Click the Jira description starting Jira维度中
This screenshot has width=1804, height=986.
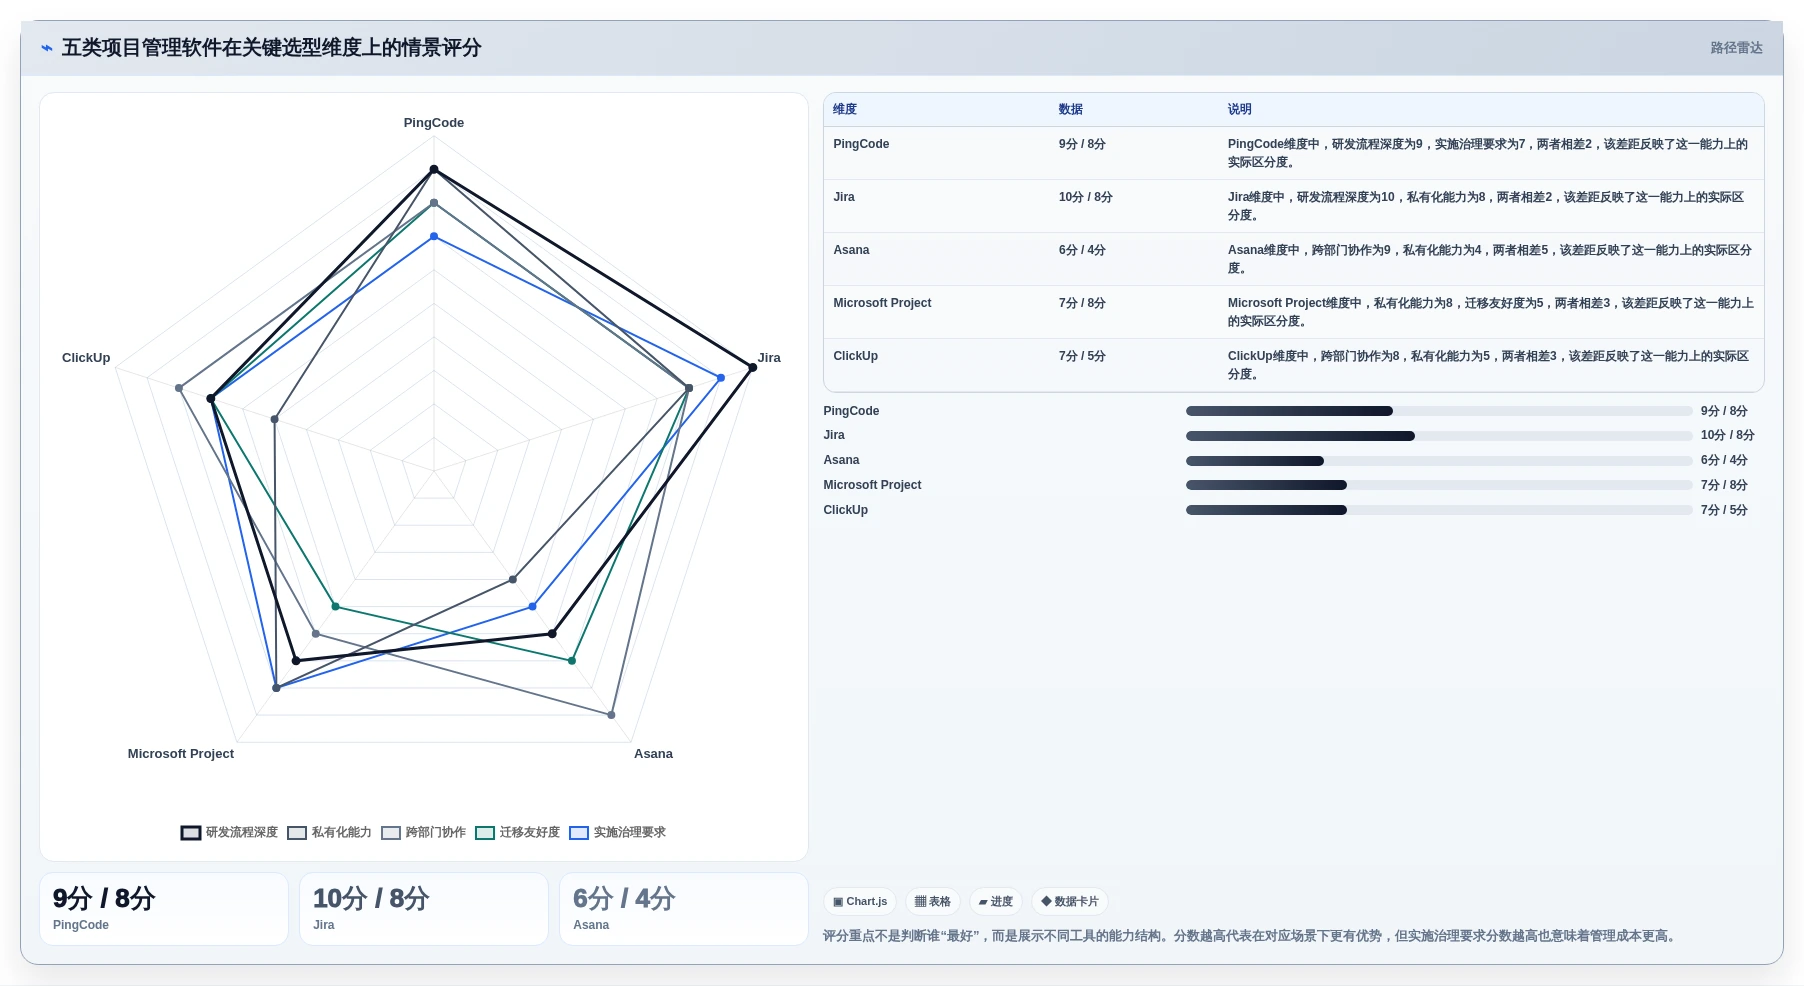[x=1486, y=206]
